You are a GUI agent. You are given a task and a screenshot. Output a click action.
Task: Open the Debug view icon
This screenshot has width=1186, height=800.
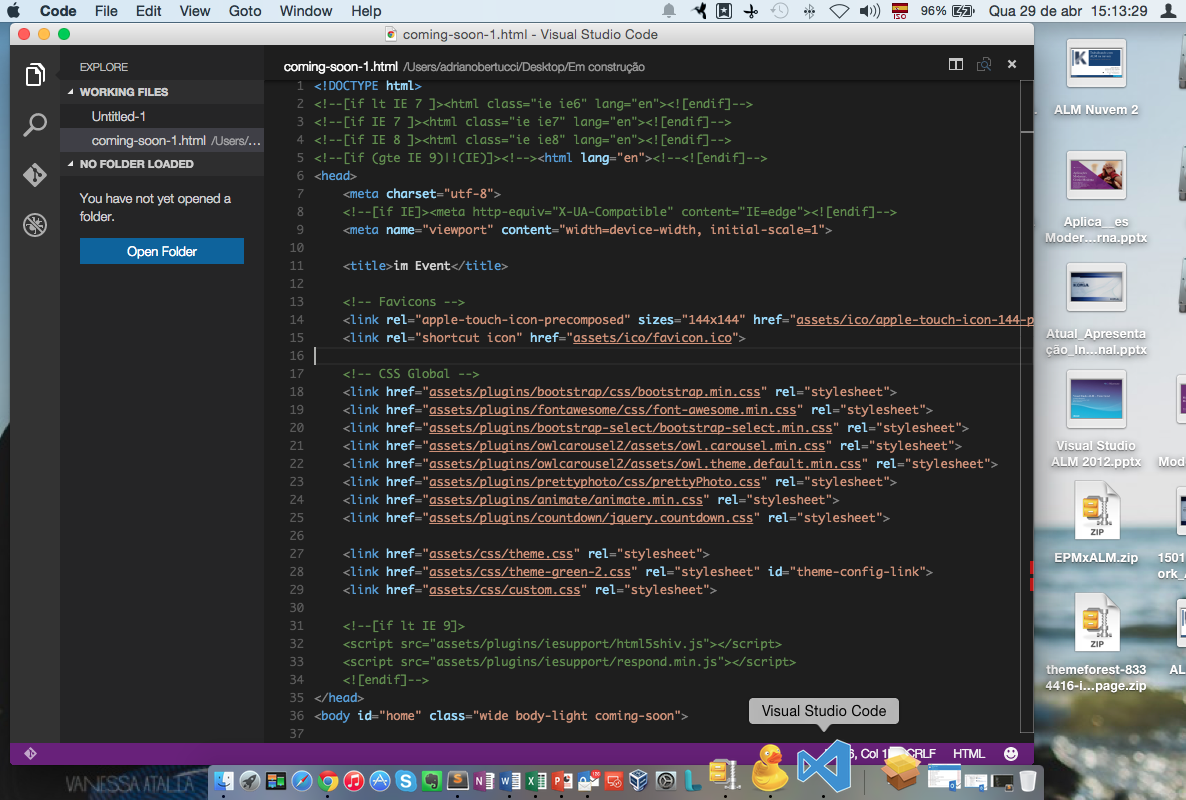click(35, 225)
